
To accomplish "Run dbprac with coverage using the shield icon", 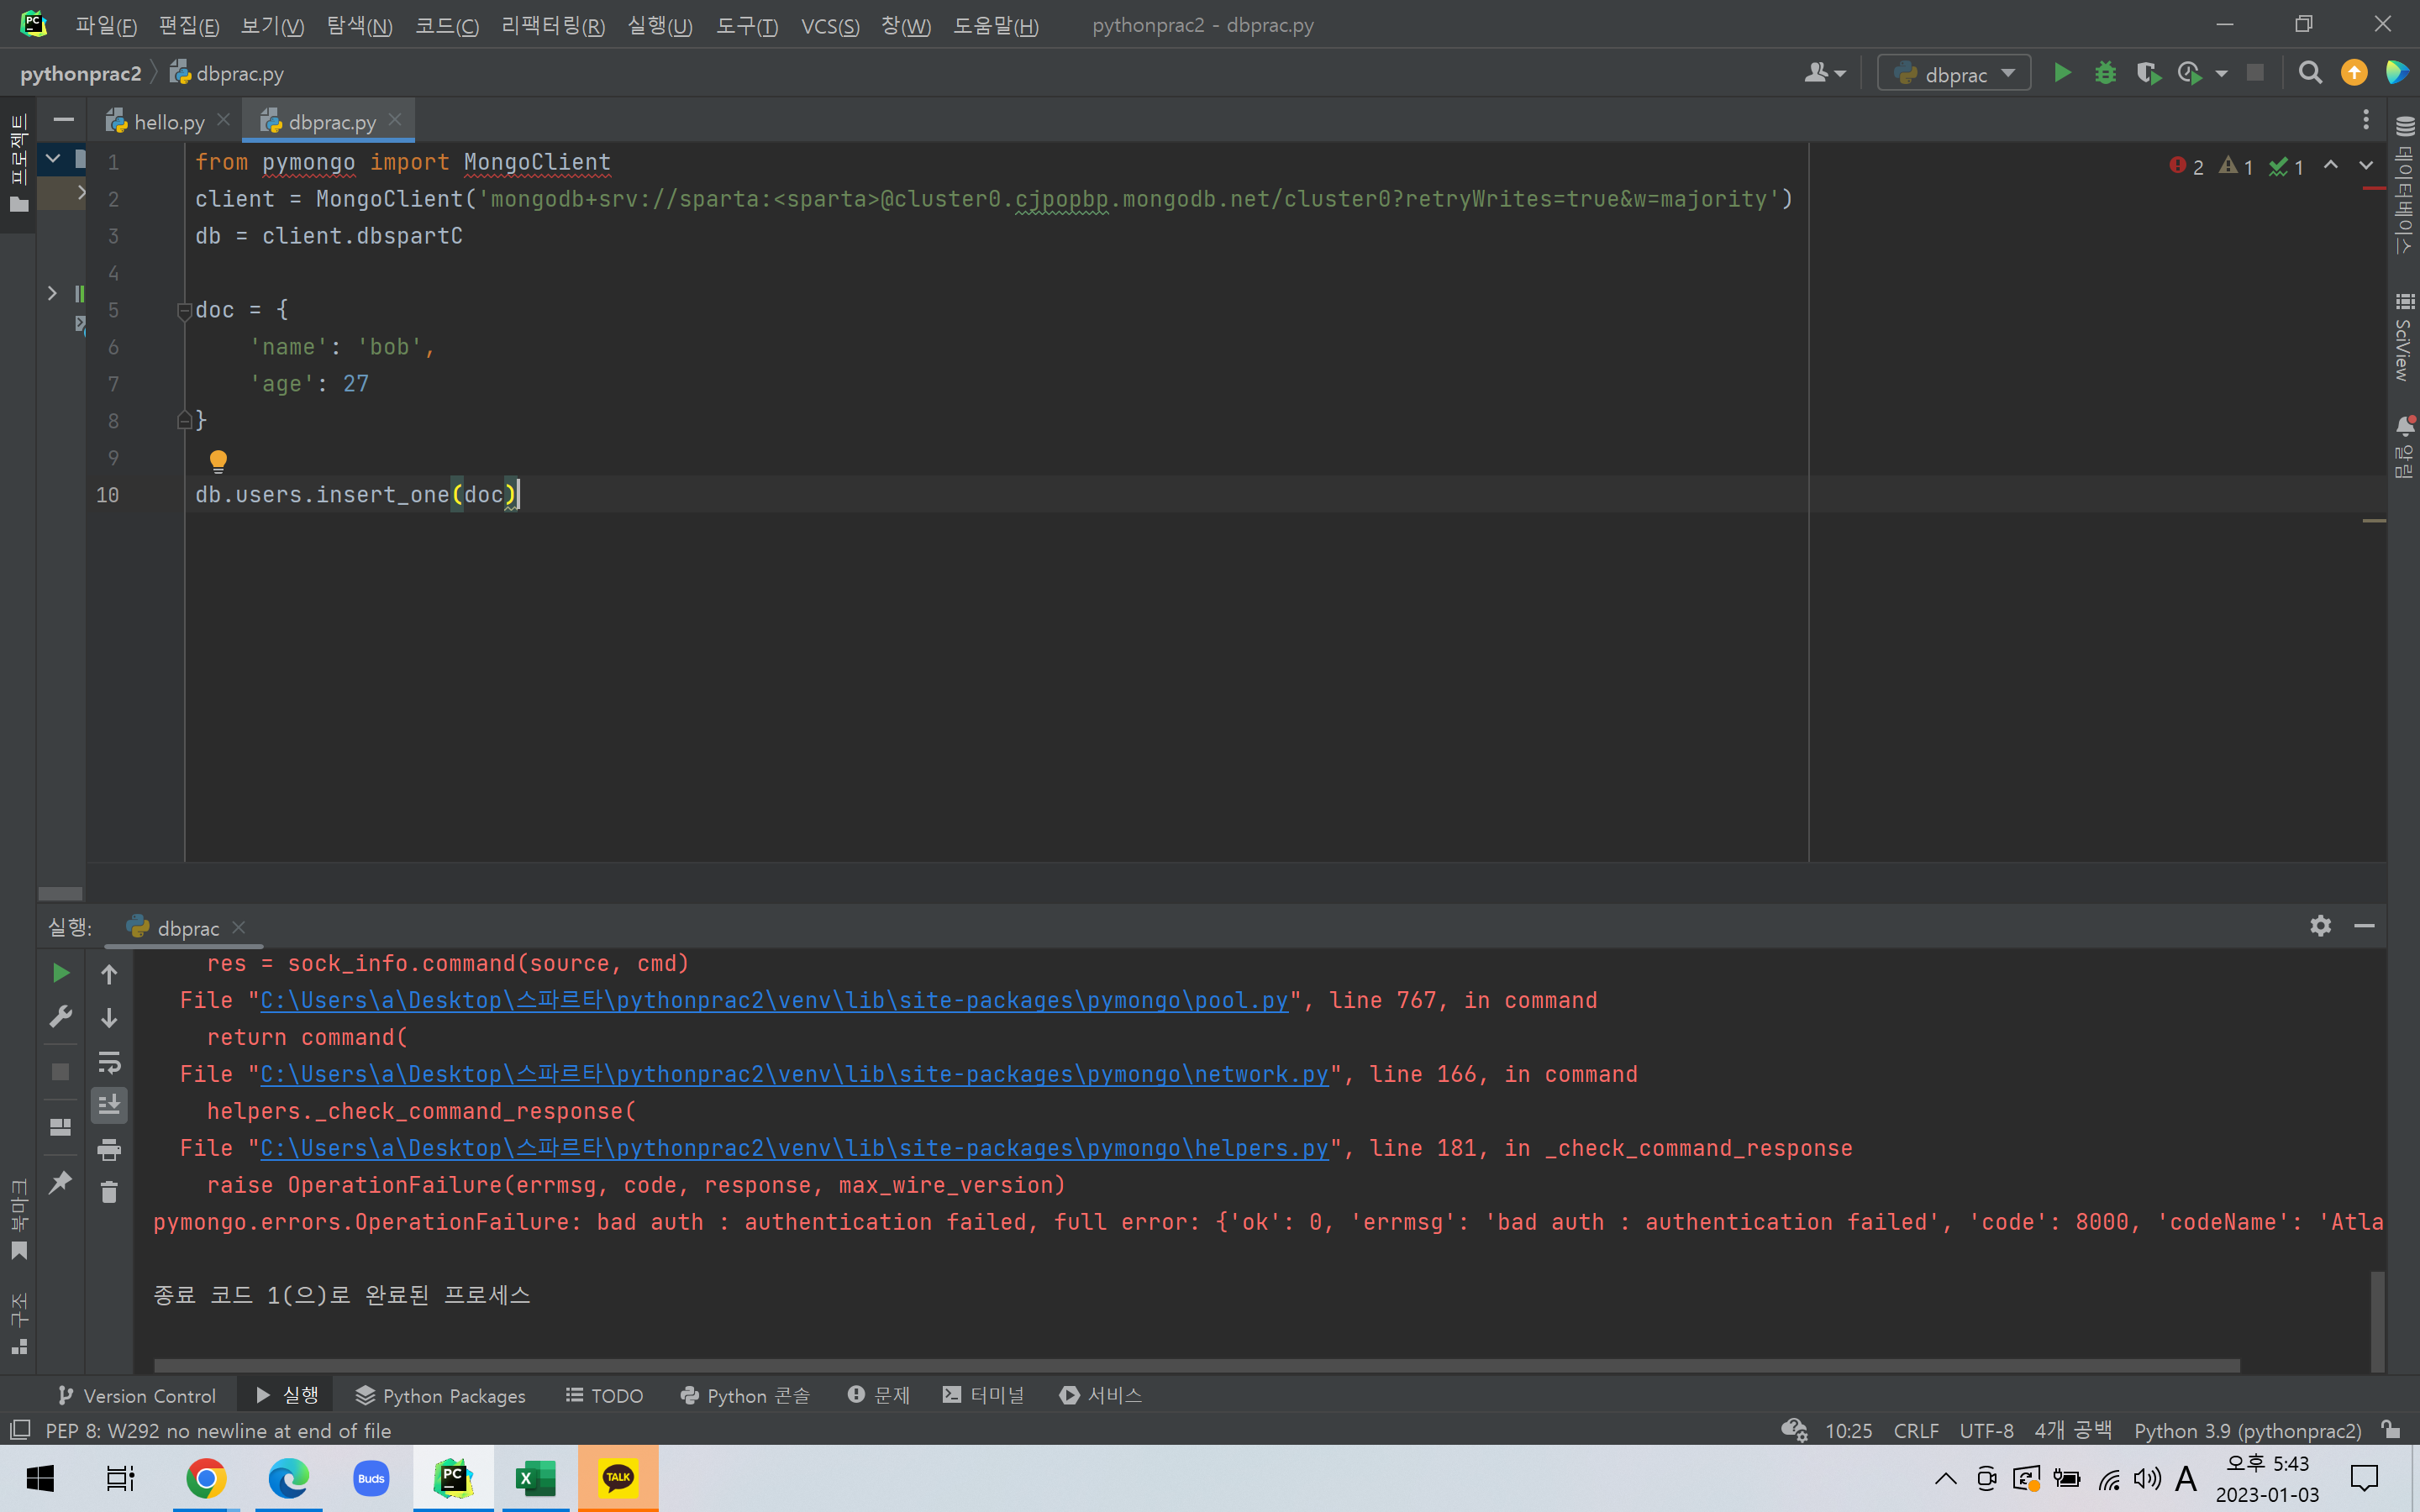I will [x=2147, y=73].
